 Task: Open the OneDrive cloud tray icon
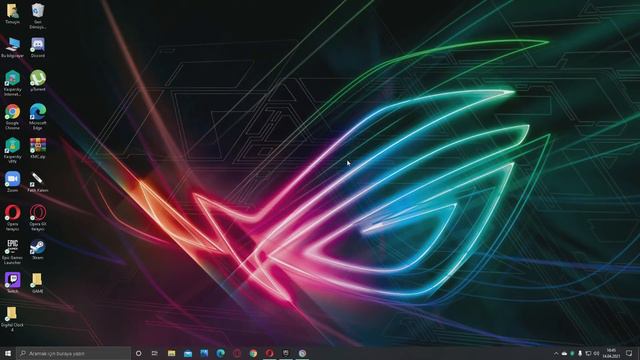pyautogui.click(x=564, y=353)
